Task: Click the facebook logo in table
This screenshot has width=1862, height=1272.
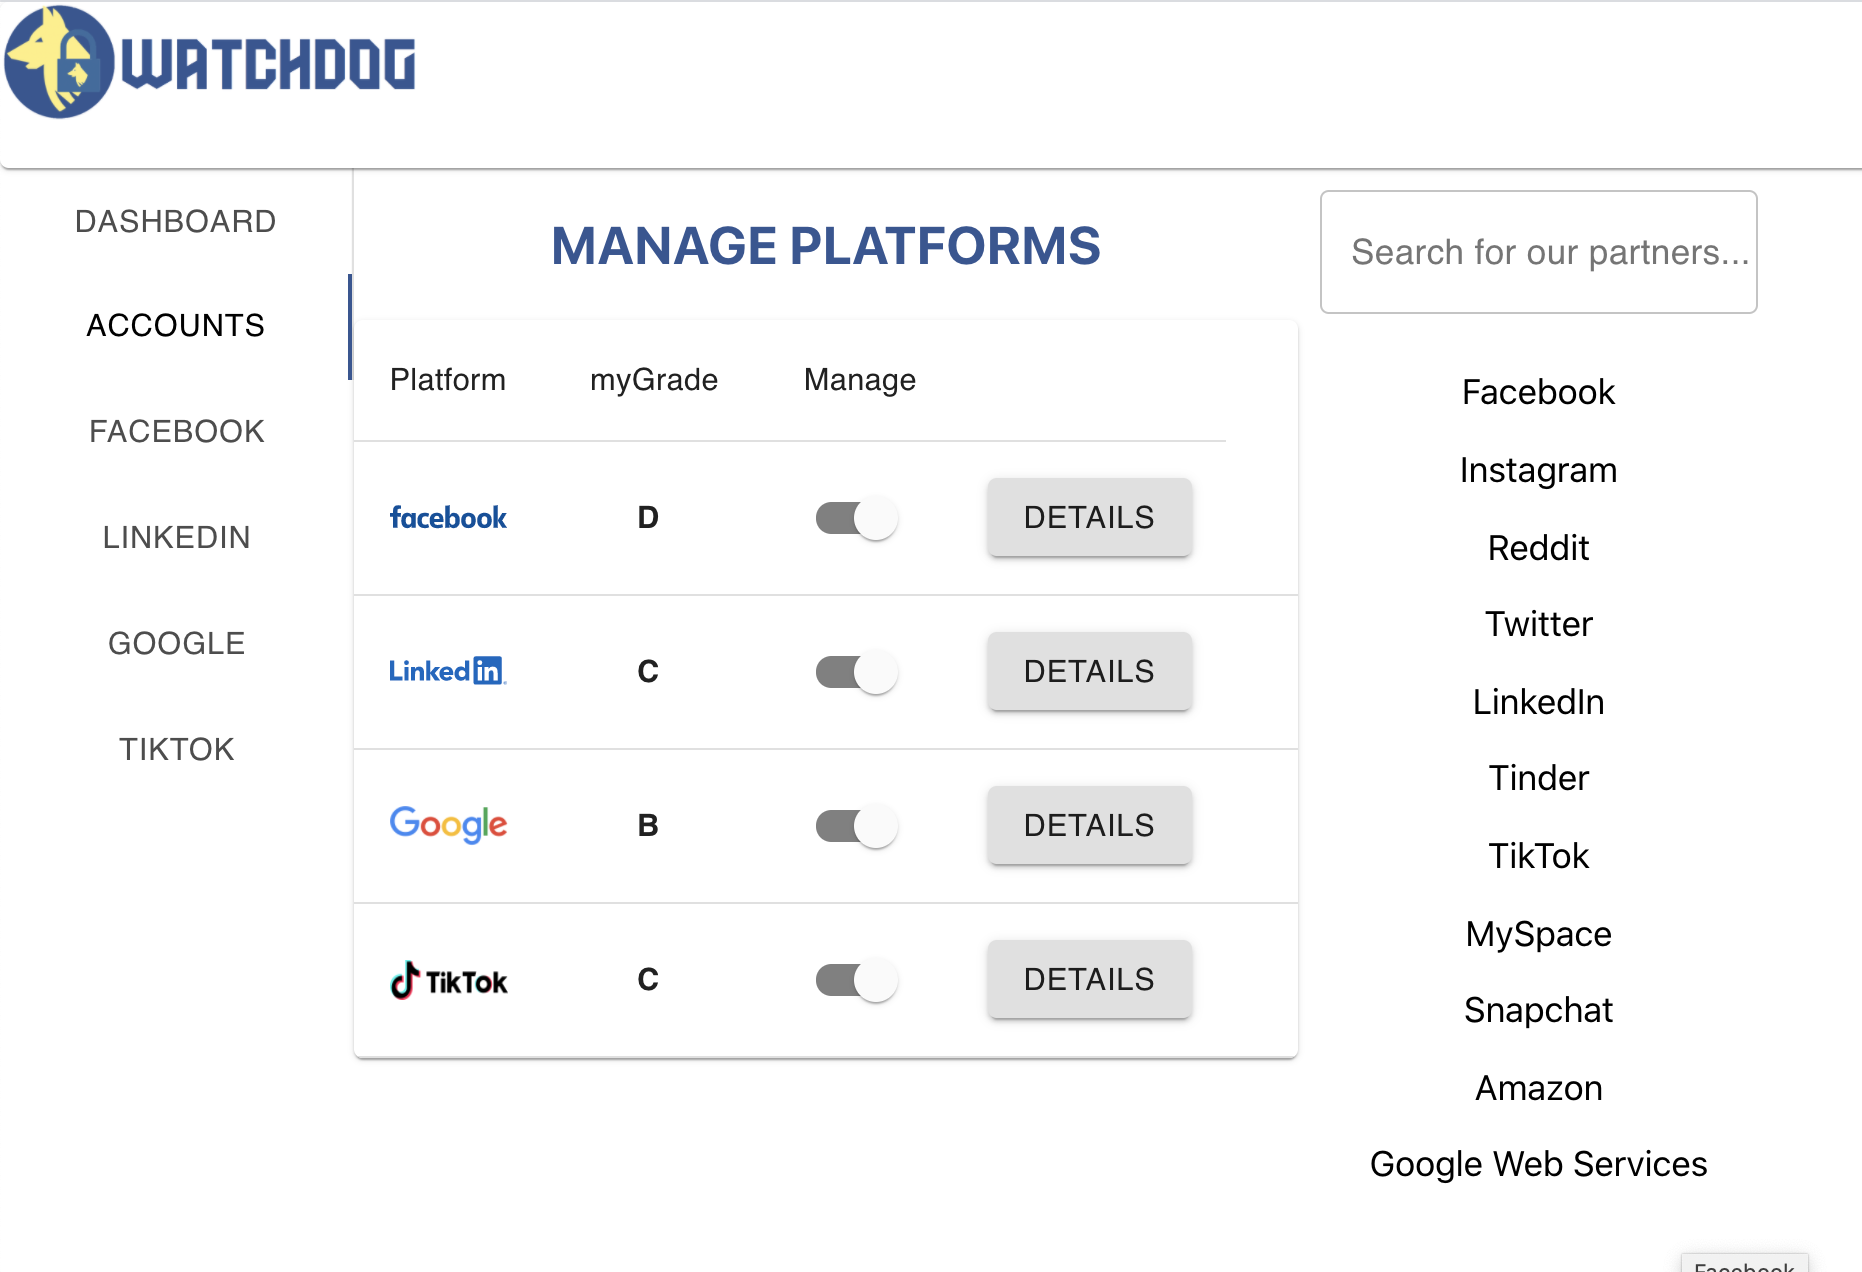Action: (x=448, y=518)
